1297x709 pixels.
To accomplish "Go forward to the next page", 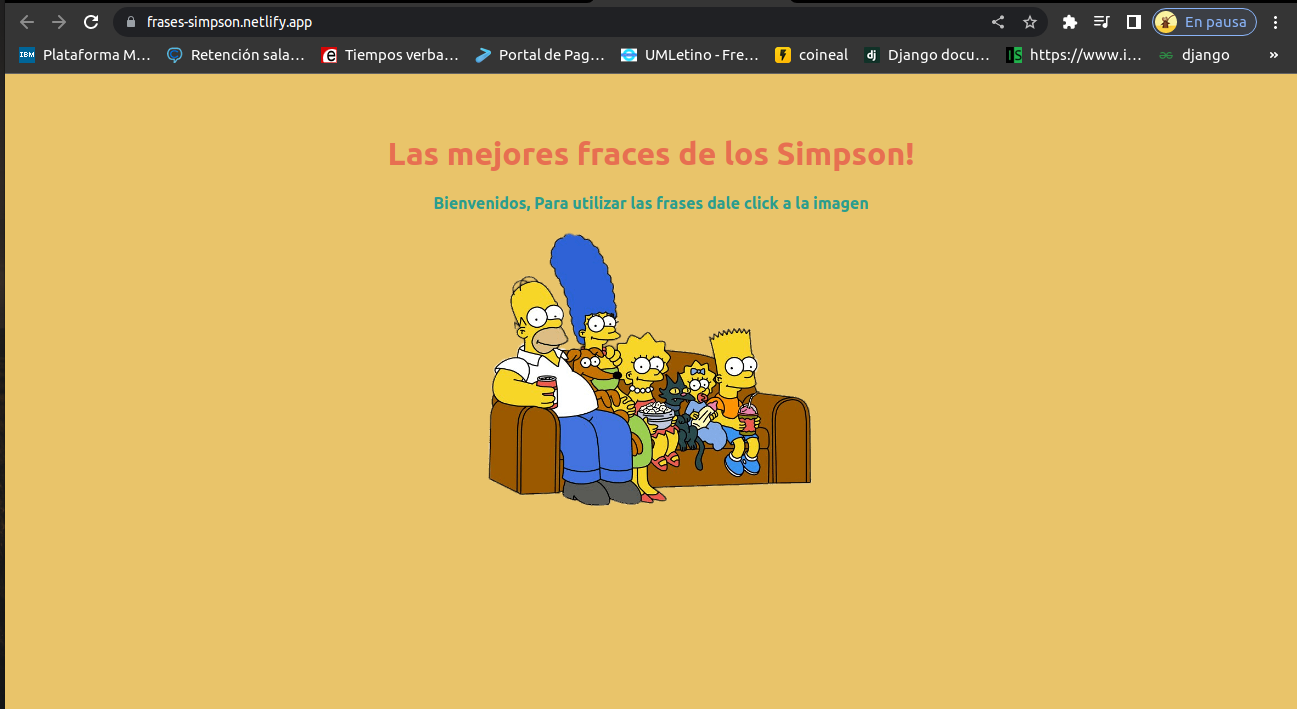I will (59, 22).
